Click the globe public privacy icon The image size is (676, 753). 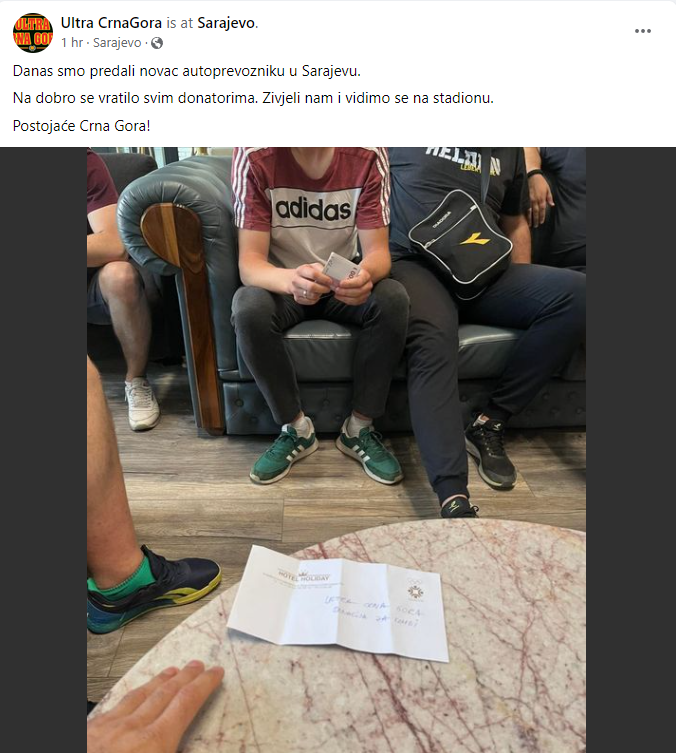click(157, 43)
